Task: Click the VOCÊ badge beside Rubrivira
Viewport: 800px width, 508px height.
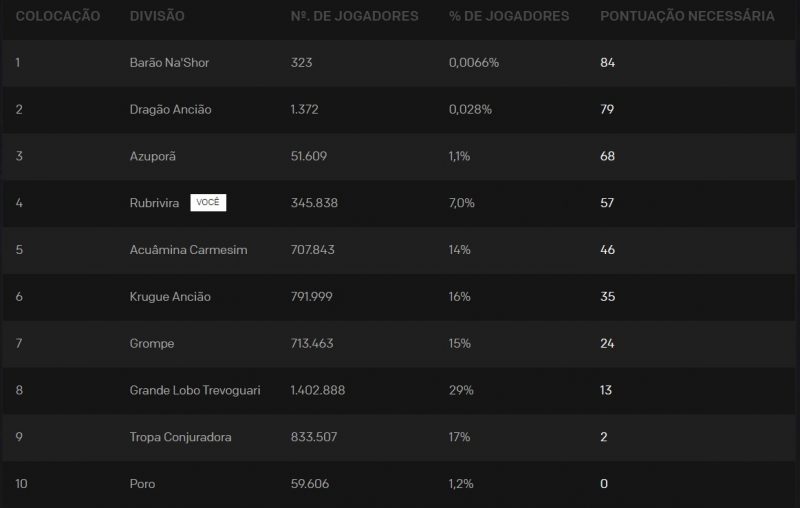Action: pos(208,203)
